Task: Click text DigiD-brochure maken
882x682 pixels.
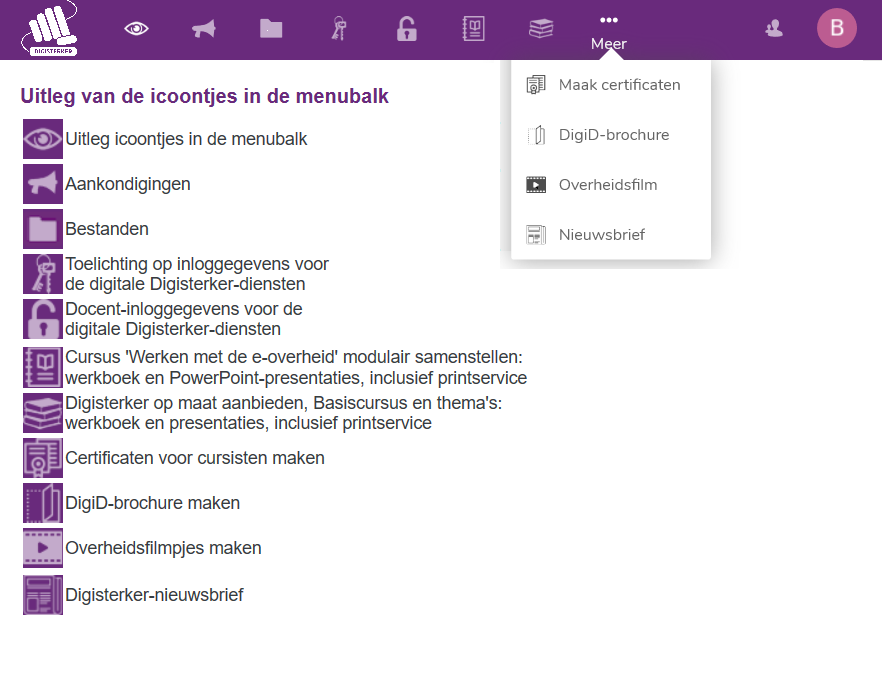Action: coord(152,503)
